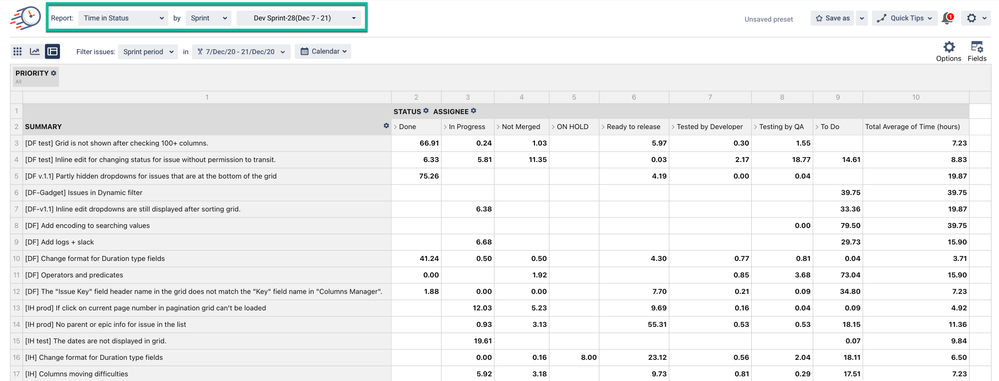This screenshot has width=999, height=381.
Task: Open the Sprint period filter dropdown
Action: tap(148, 52)
